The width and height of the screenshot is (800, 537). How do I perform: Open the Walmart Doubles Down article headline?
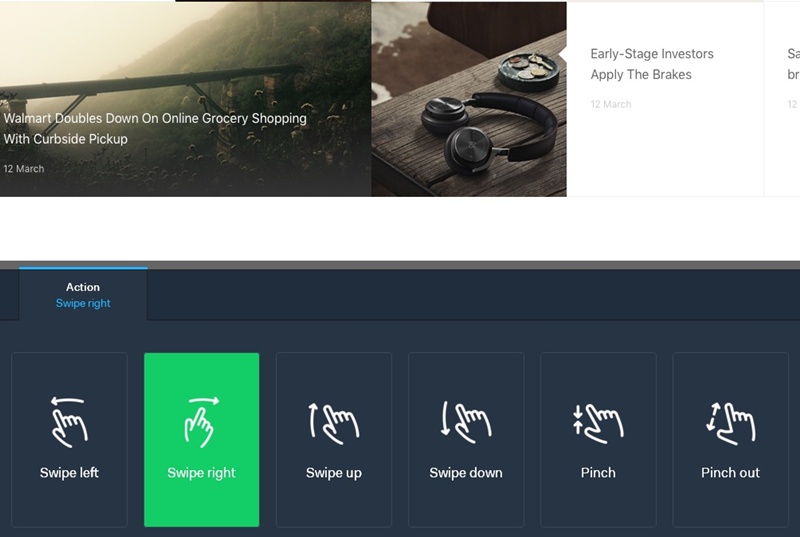(x=155, y=129)
